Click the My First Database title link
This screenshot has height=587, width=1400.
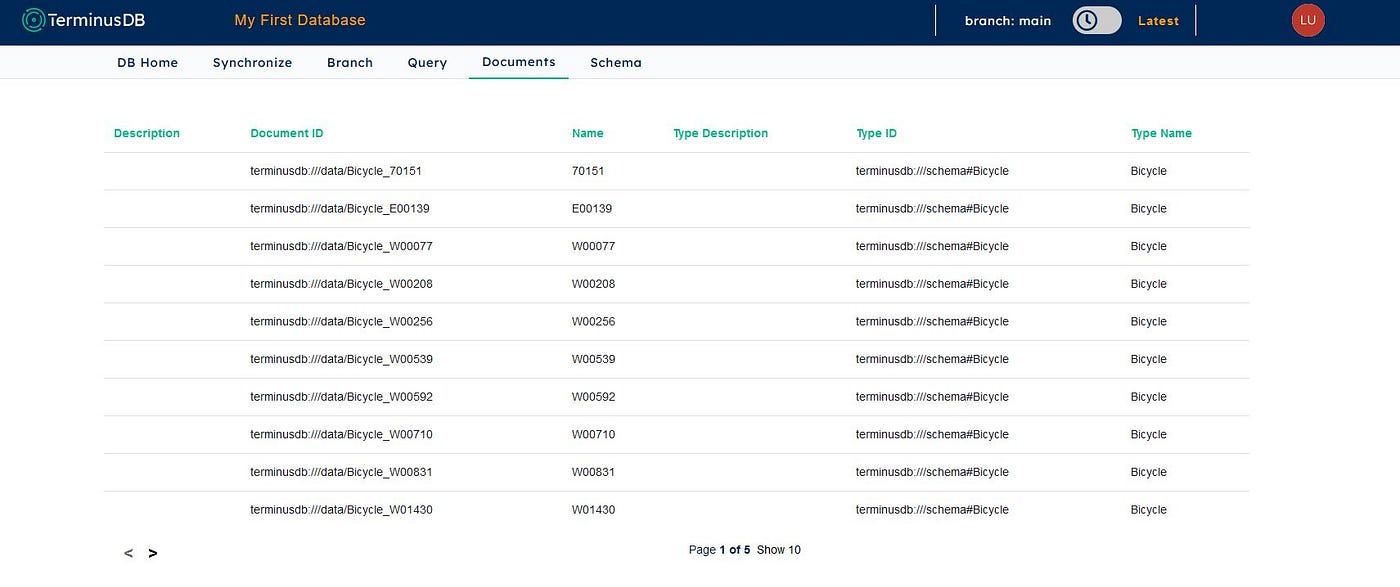pos(299,19)
